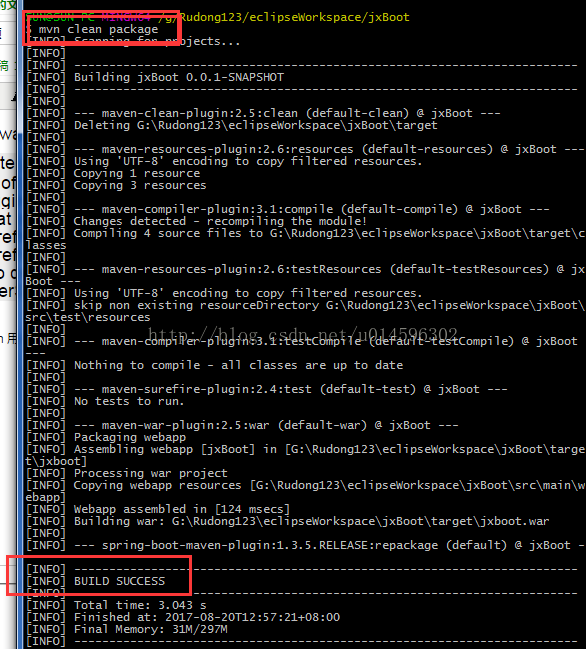Screen dimensions: 586x649
Task: Click 'Nothing to compile - all classes' line
Action: pos(214,365)
